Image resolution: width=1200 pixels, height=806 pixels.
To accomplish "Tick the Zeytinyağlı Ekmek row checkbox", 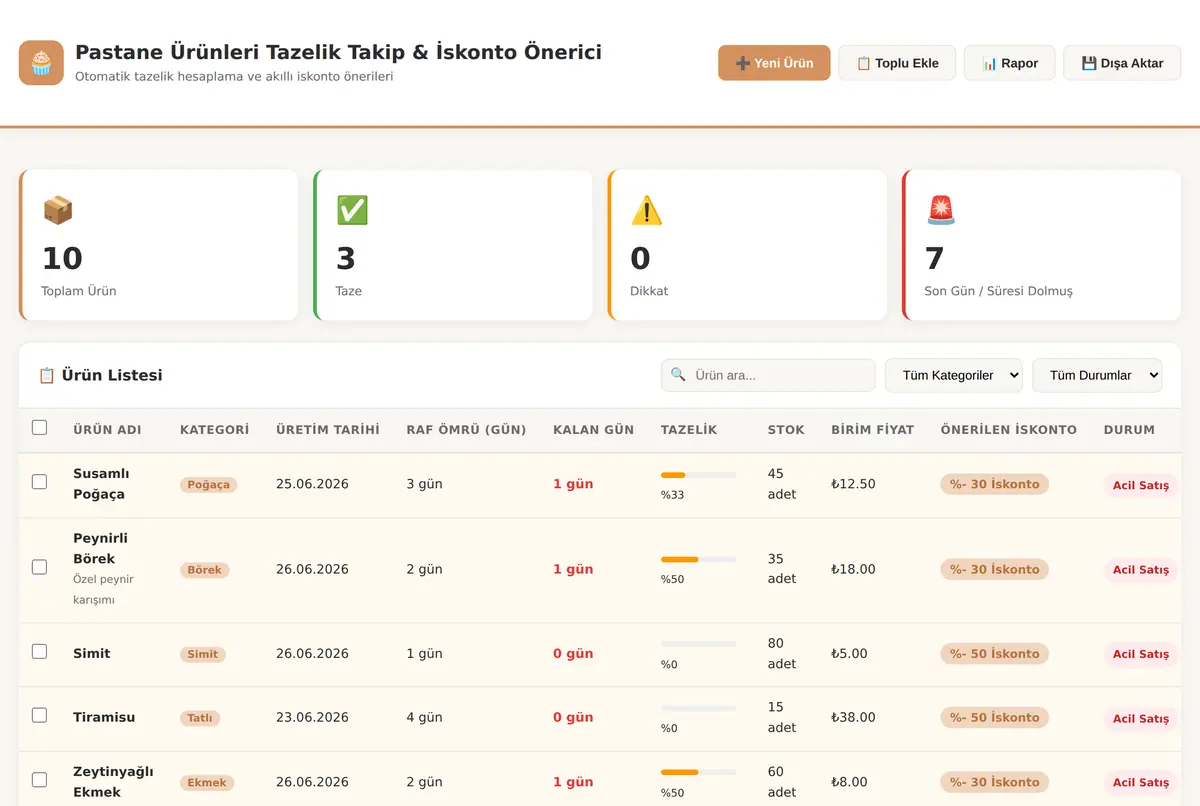I will [x=40, y=780].
